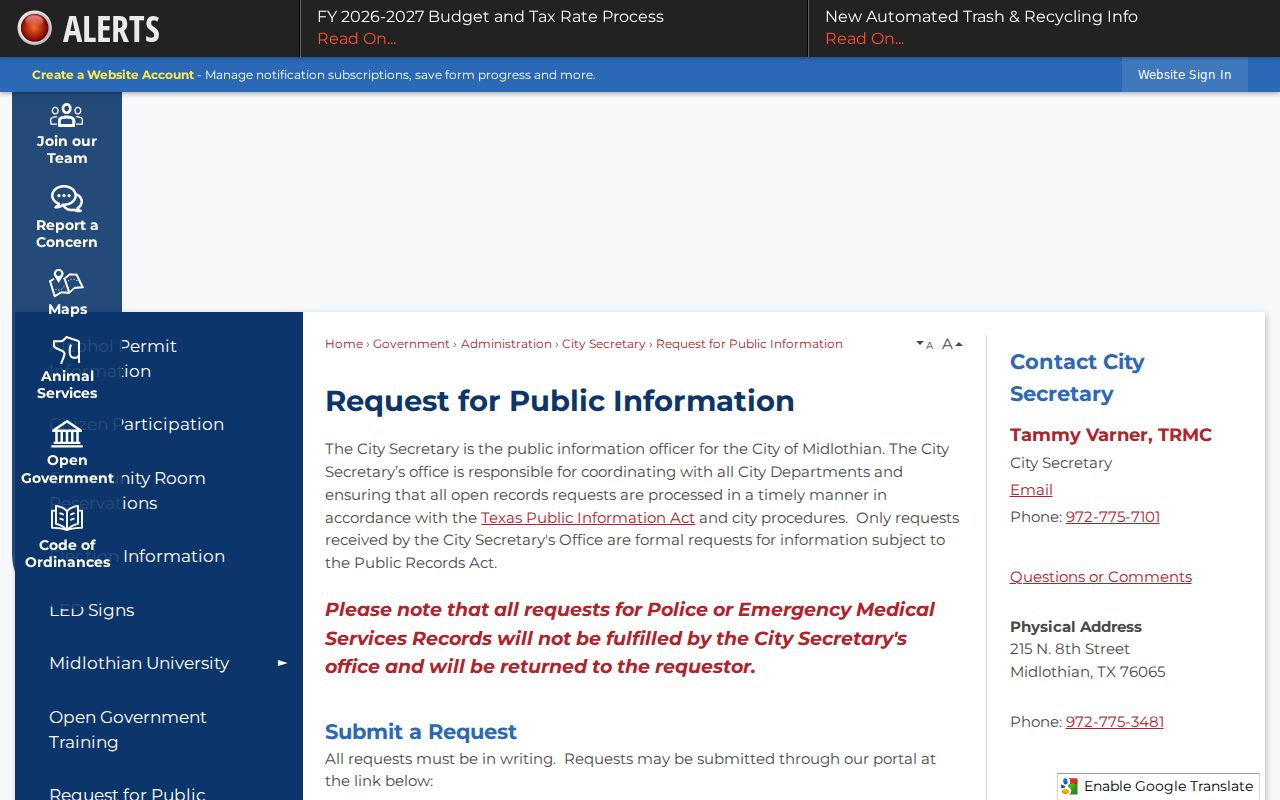1280x800 pixels.
Task: Open the Midlothian University menu item
Action: pos(139,663)
